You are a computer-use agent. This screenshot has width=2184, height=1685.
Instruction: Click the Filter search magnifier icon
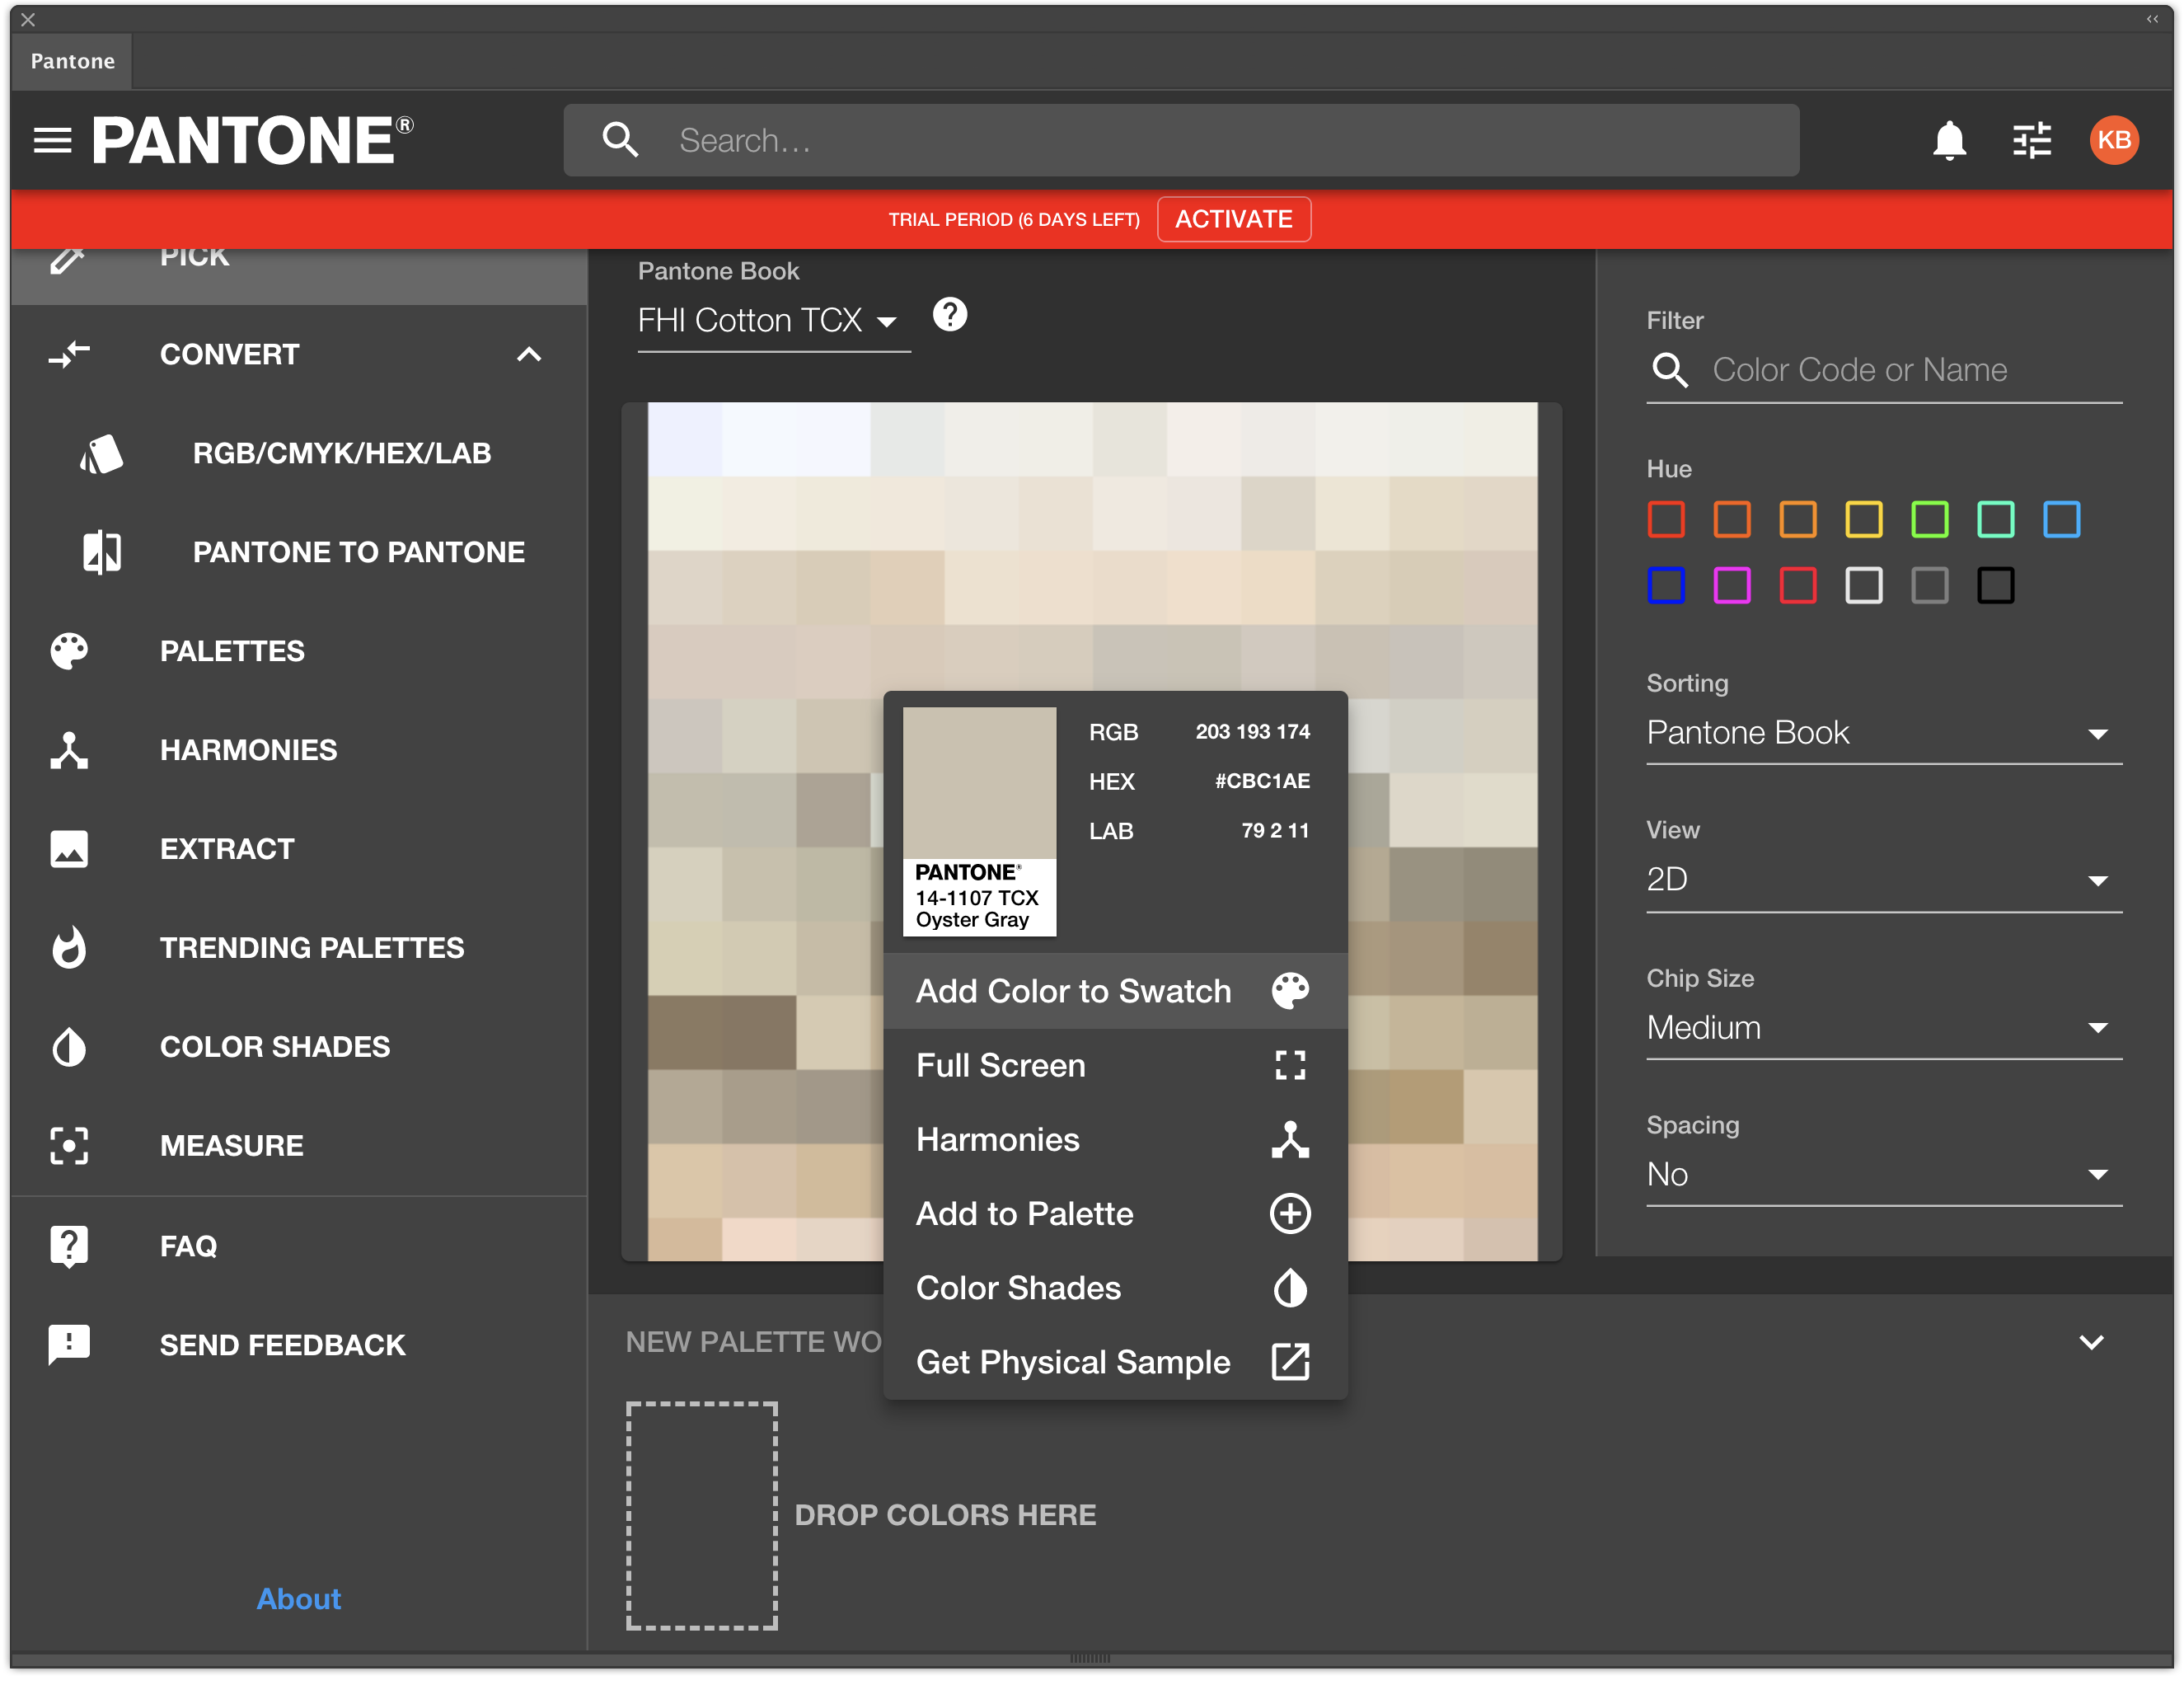(1670, 370)
